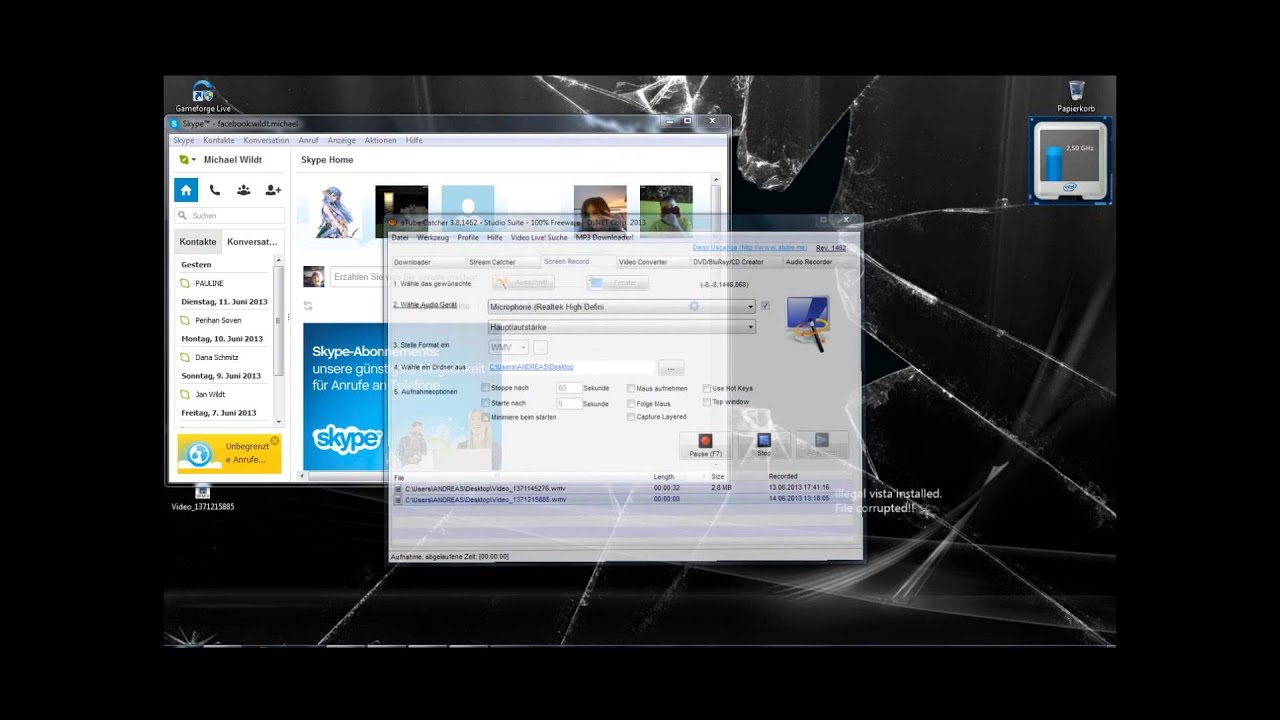Click the add contact icon in Skype
Screen dimensions: 1280x720
click(272, 190)
